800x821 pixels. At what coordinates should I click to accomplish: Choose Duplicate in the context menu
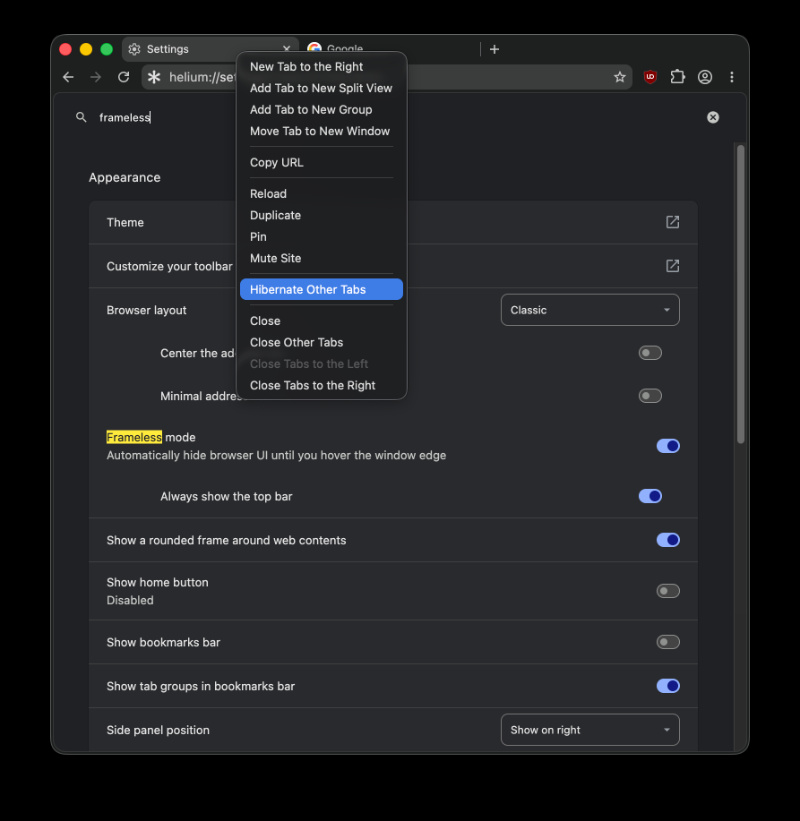321,215
